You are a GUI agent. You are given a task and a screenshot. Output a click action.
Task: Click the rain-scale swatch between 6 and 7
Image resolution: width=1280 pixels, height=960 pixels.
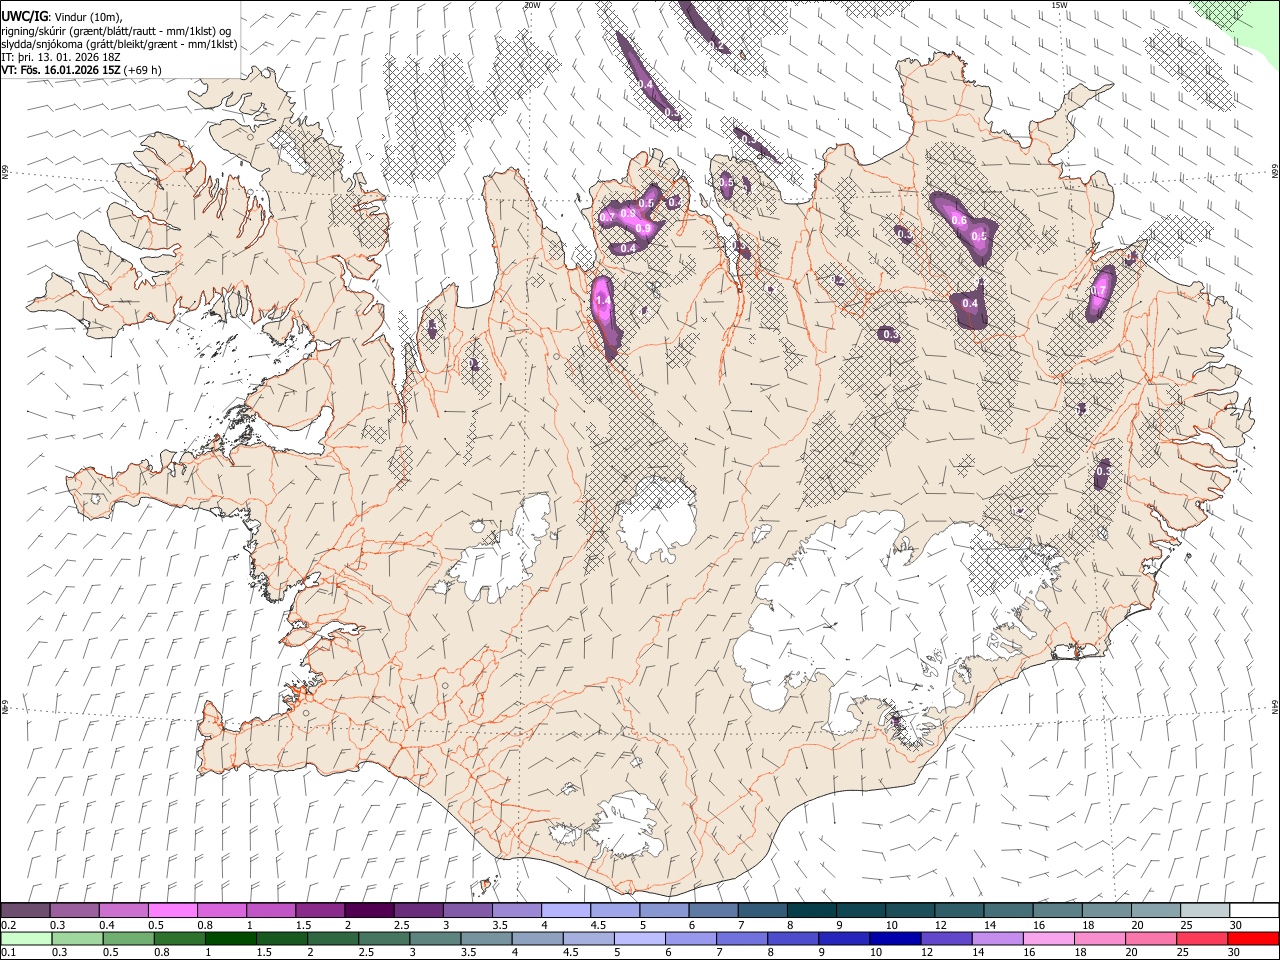point(690,938)
